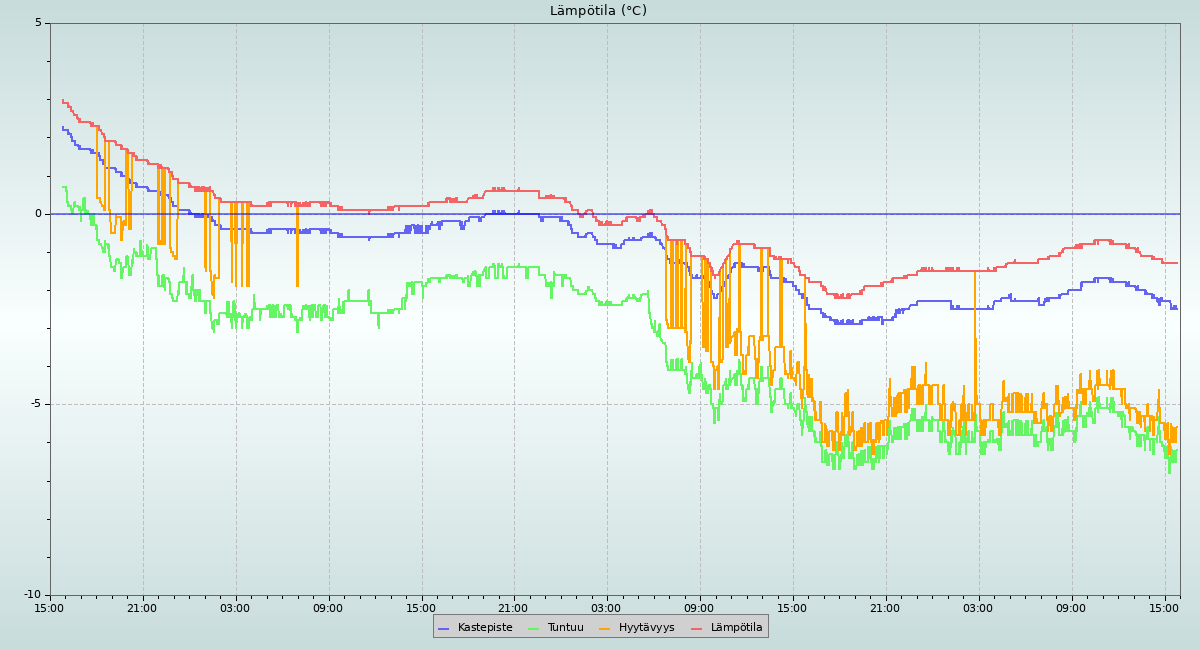Select the Tuntuu legend label
1200x650 pixels.
pyautogui.click(x=565, y=628)
